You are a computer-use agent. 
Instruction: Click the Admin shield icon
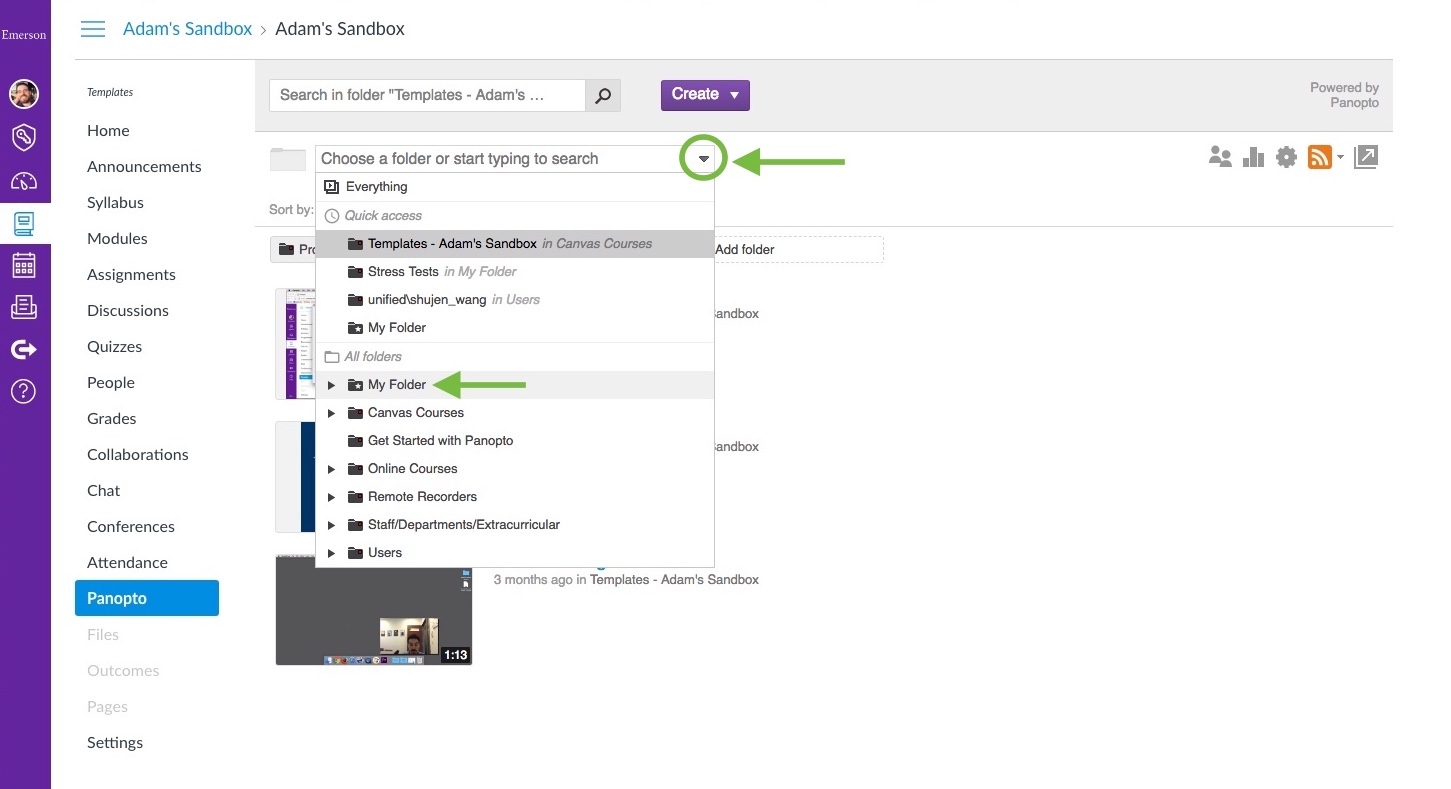pos(24,137)
